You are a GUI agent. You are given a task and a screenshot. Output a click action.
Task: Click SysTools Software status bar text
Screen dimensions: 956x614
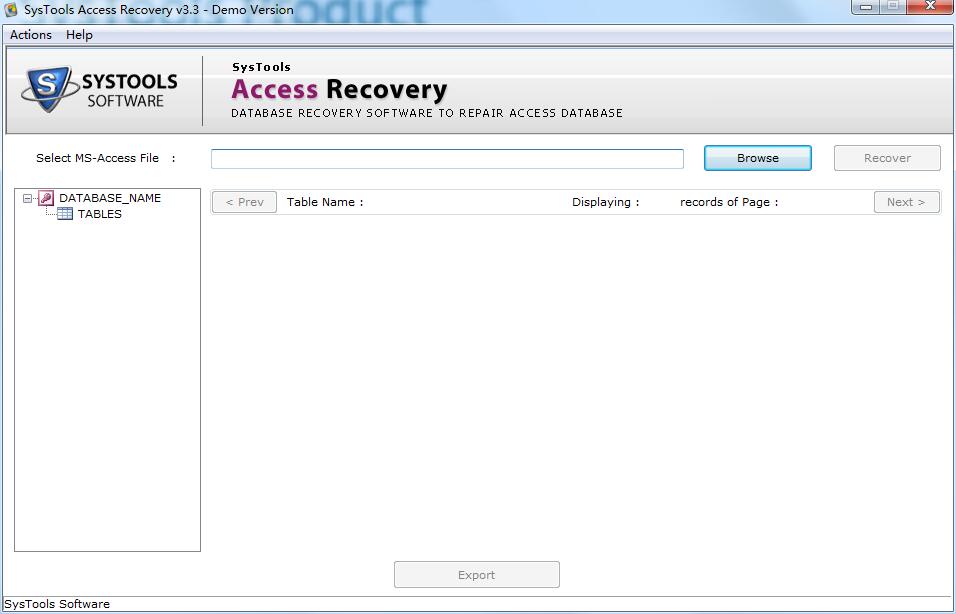click(x=57, y=604)
